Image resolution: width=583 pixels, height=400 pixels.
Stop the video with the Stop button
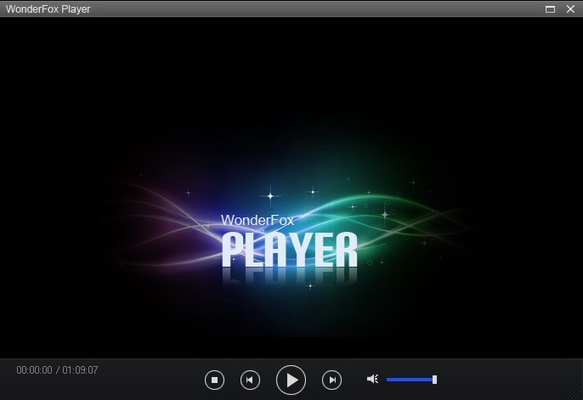click(215, 380)
